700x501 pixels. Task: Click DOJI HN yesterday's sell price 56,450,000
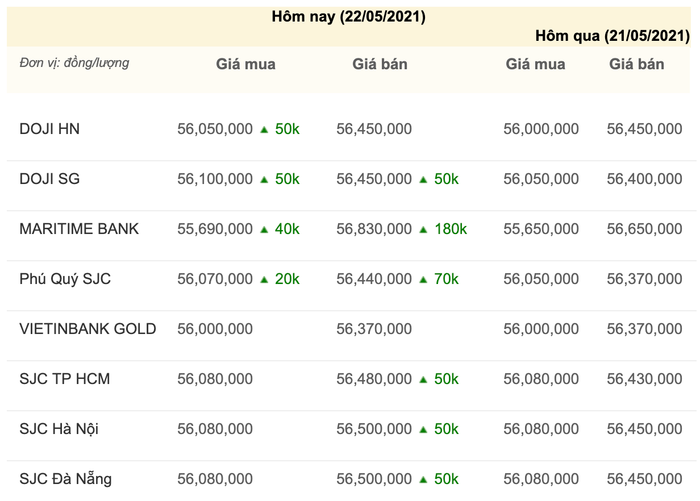pos(644,129)
